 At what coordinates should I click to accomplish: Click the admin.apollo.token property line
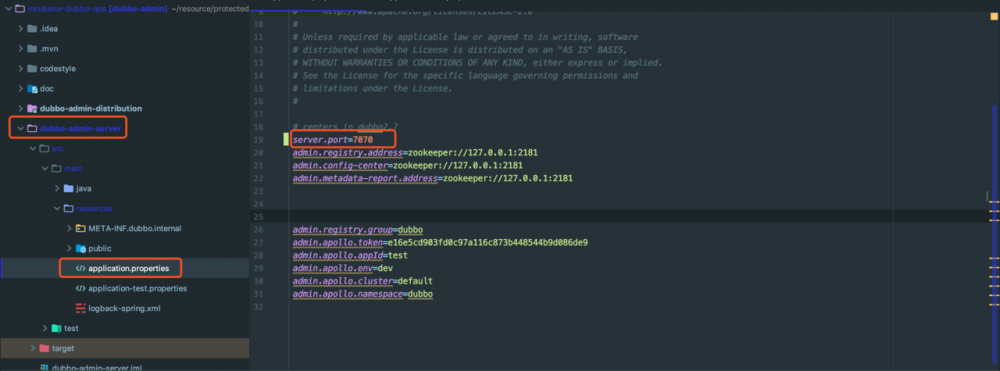[440, 242]
